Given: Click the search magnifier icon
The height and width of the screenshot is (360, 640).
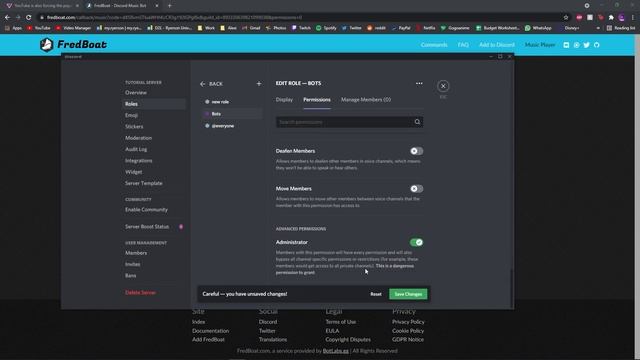Looking at the screenshot, I should pos(417,122).
